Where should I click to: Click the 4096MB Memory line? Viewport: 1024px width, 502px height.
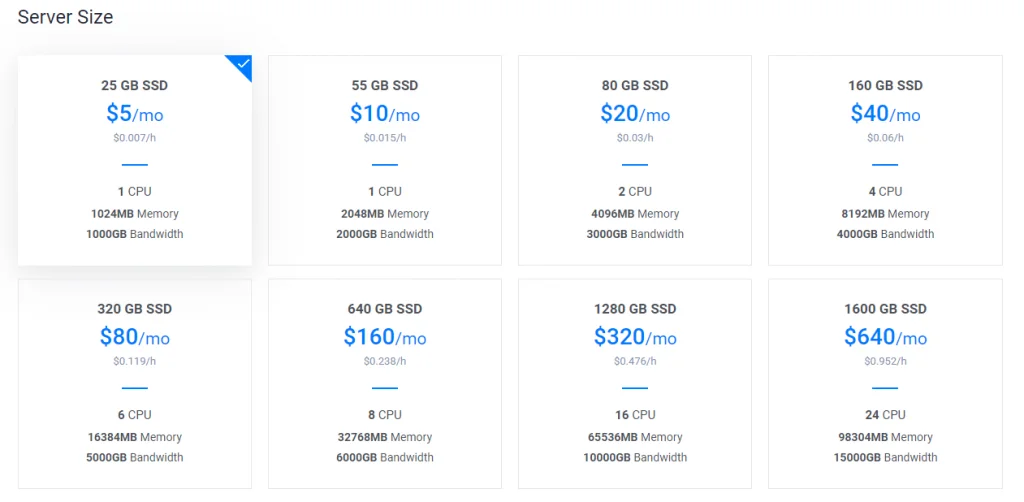[635, 213]
